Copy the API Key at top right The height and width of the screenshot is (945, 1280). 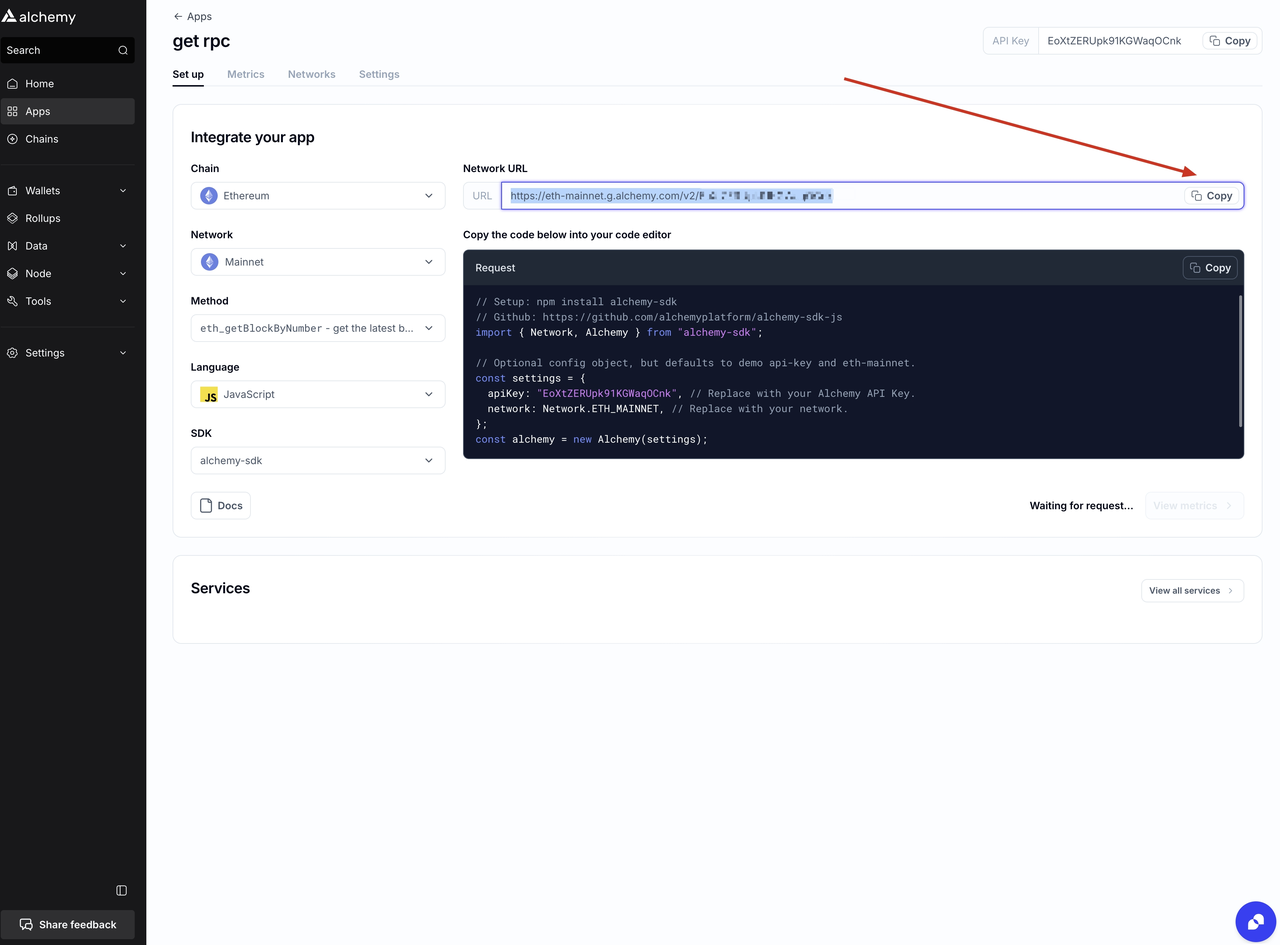[1229, 41]
